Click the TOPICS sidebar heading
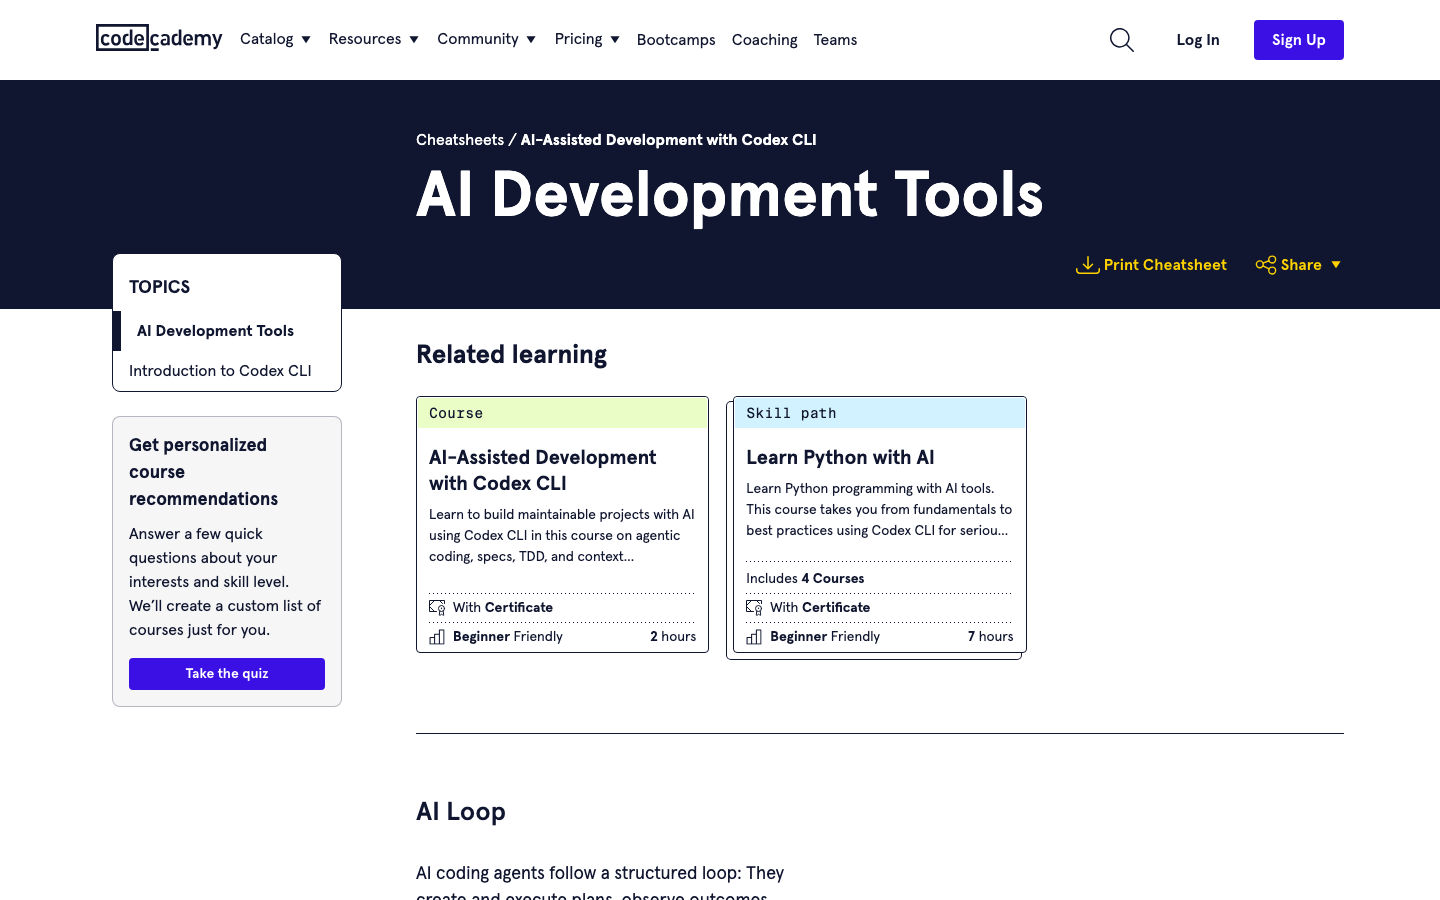1440x900 pixels. tap(159, 287)
